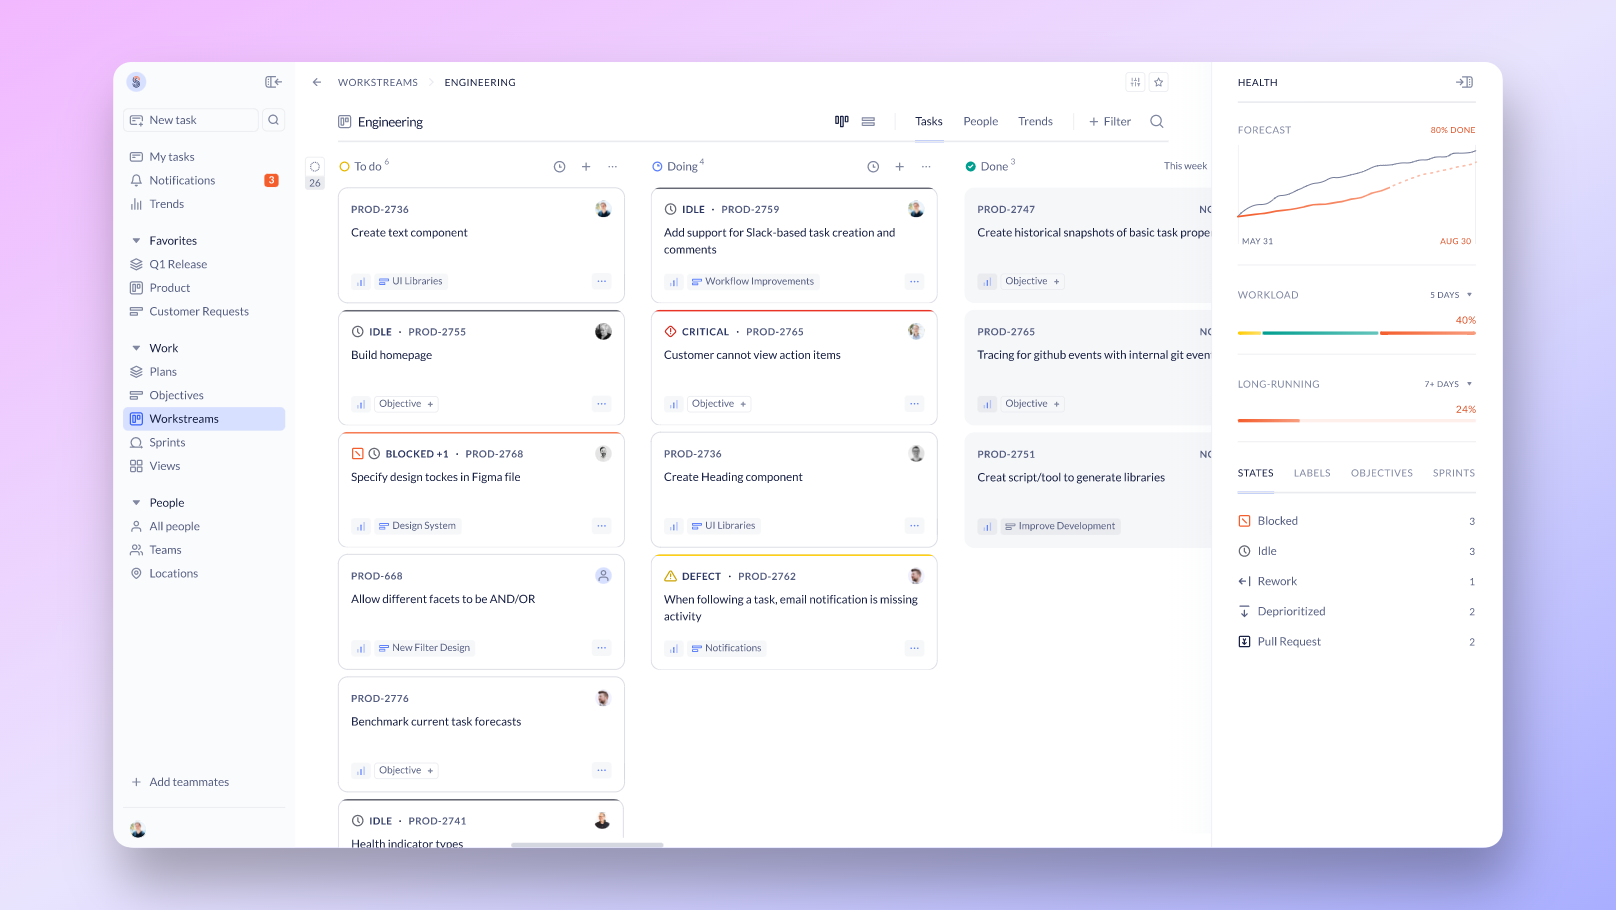Screen dimensions: 1616x910
Task: Click assignee avatar on PROD-2776 card
Action: (x=603, y=698)
